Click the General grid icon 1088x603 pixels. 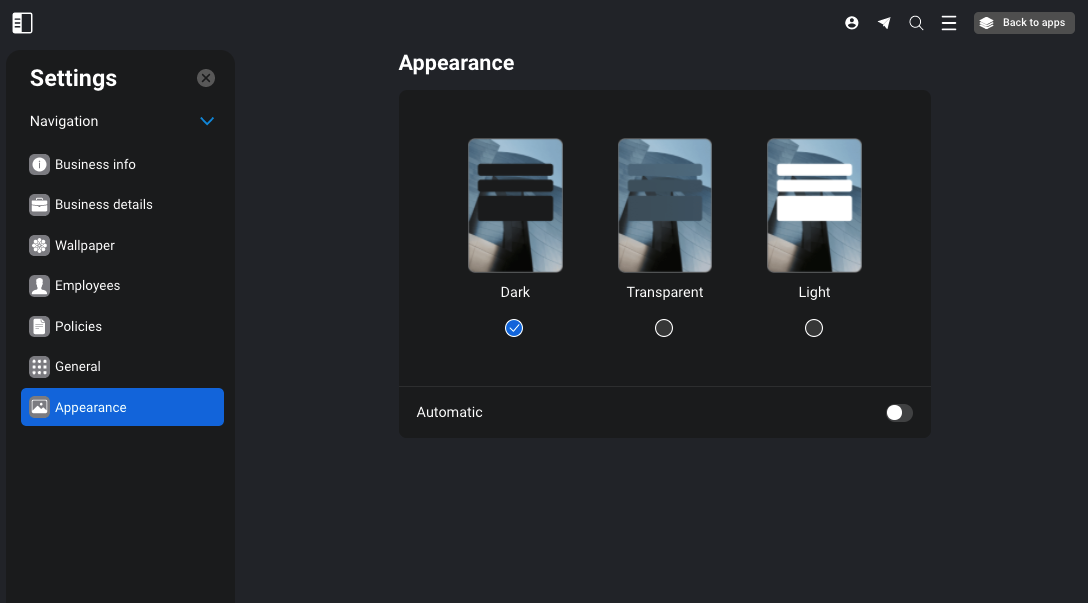(40, 366)
